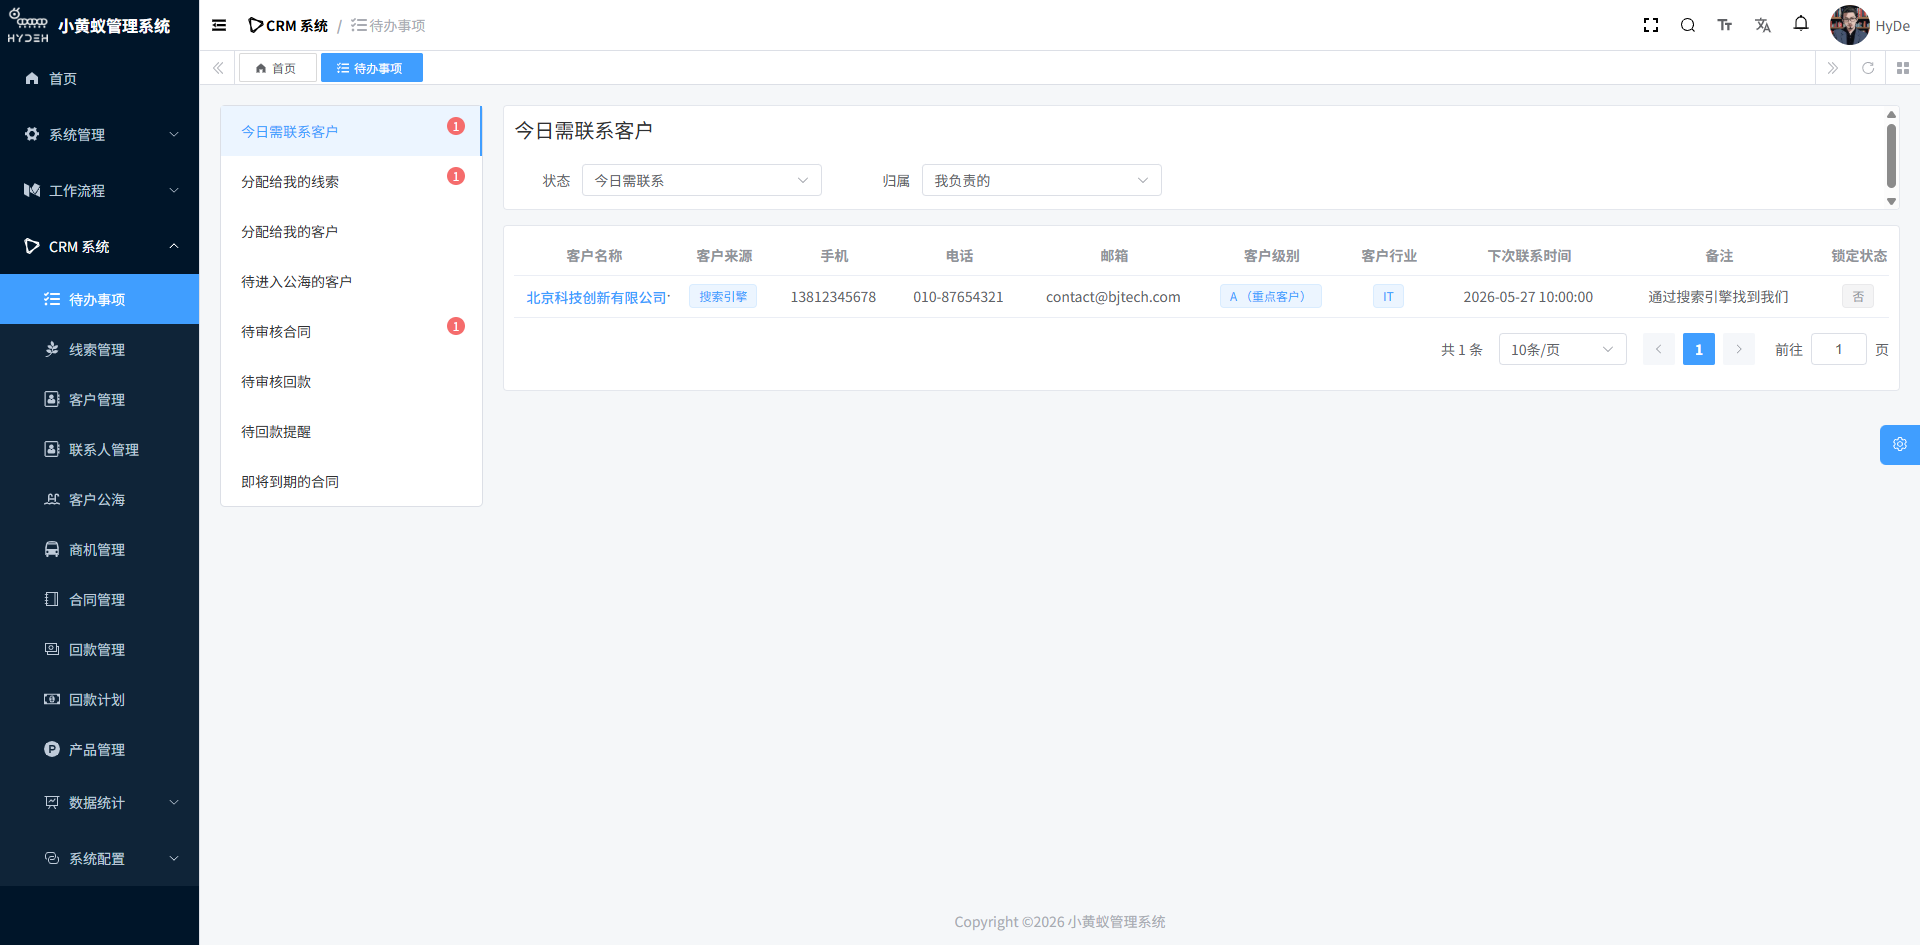Open 数据统计 in the sidebar
1920x945 pixels.
tap(100, 802)
